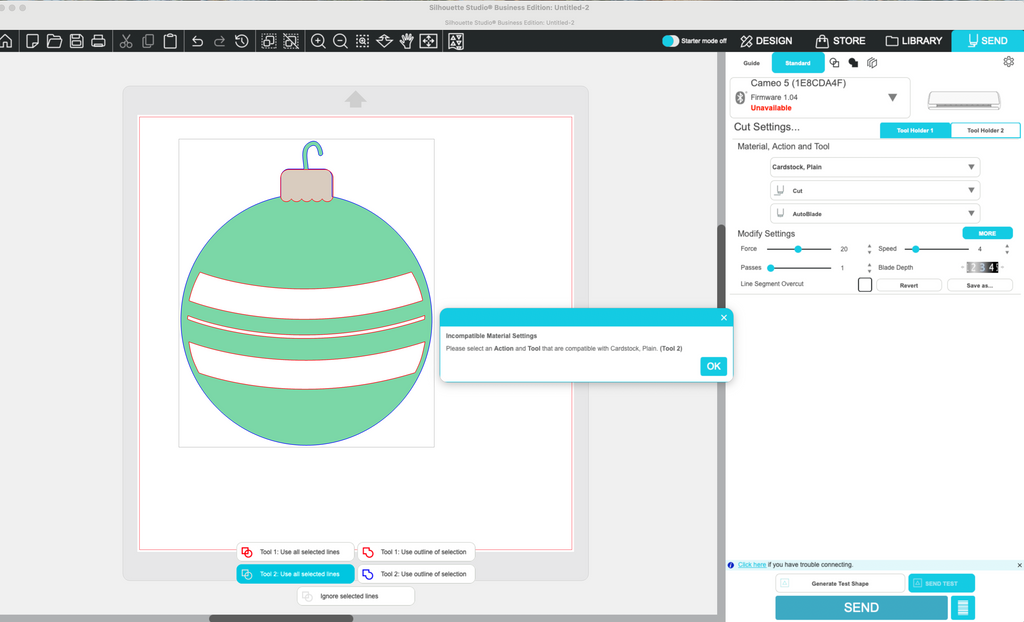Image resolution: width=1024 pixels, height=622 pixels.
Task: Save the document with the disk icon
Action: tap(76, 41)
